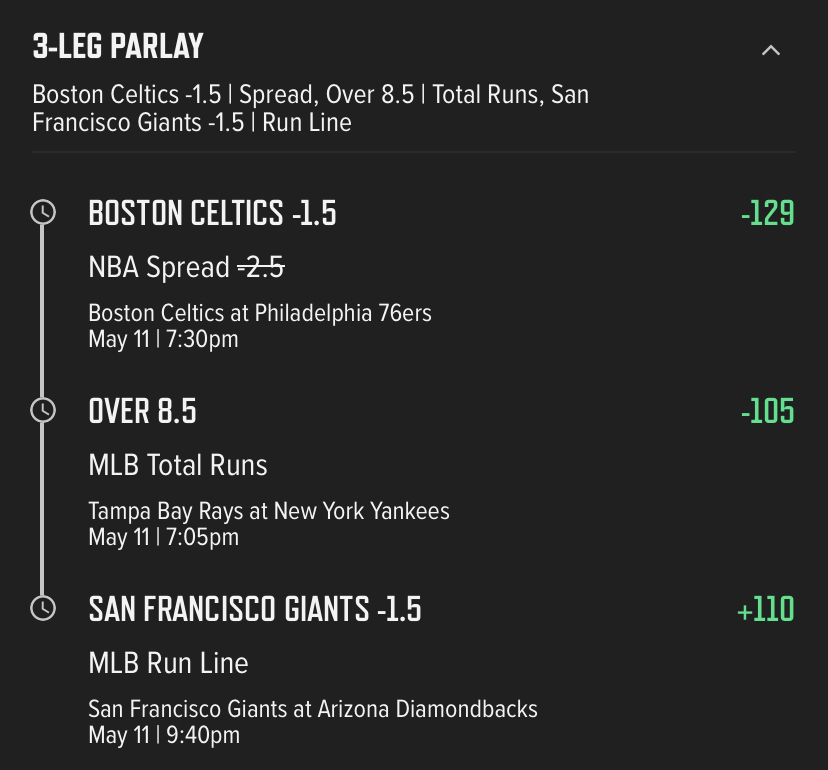Click the MLB Run Line label

168,663
